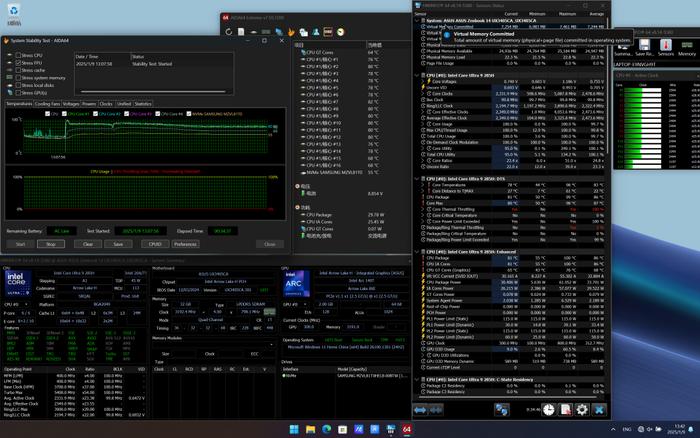Open the AIDA64 monitor diagnostics icon
This screenshot has height=438, width=700.
tap(304, 32)
